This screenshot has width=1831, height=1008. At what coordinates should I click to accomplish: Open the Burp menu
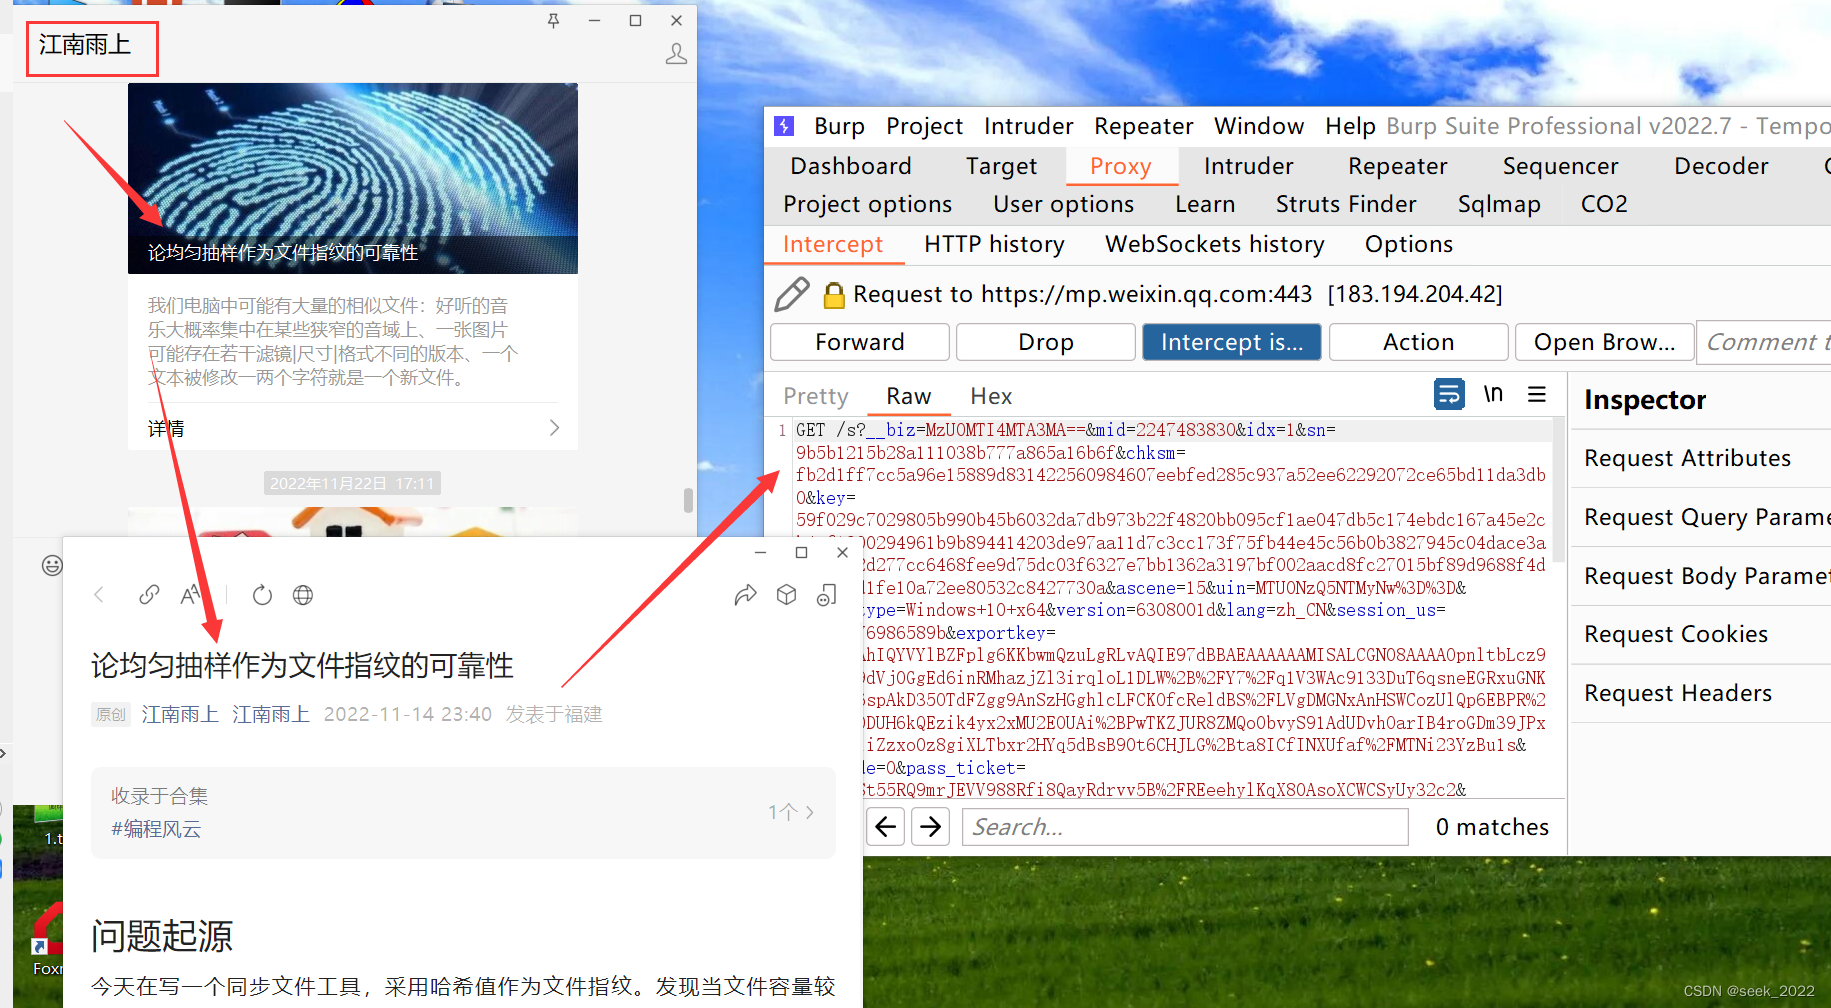coord(839,126)
